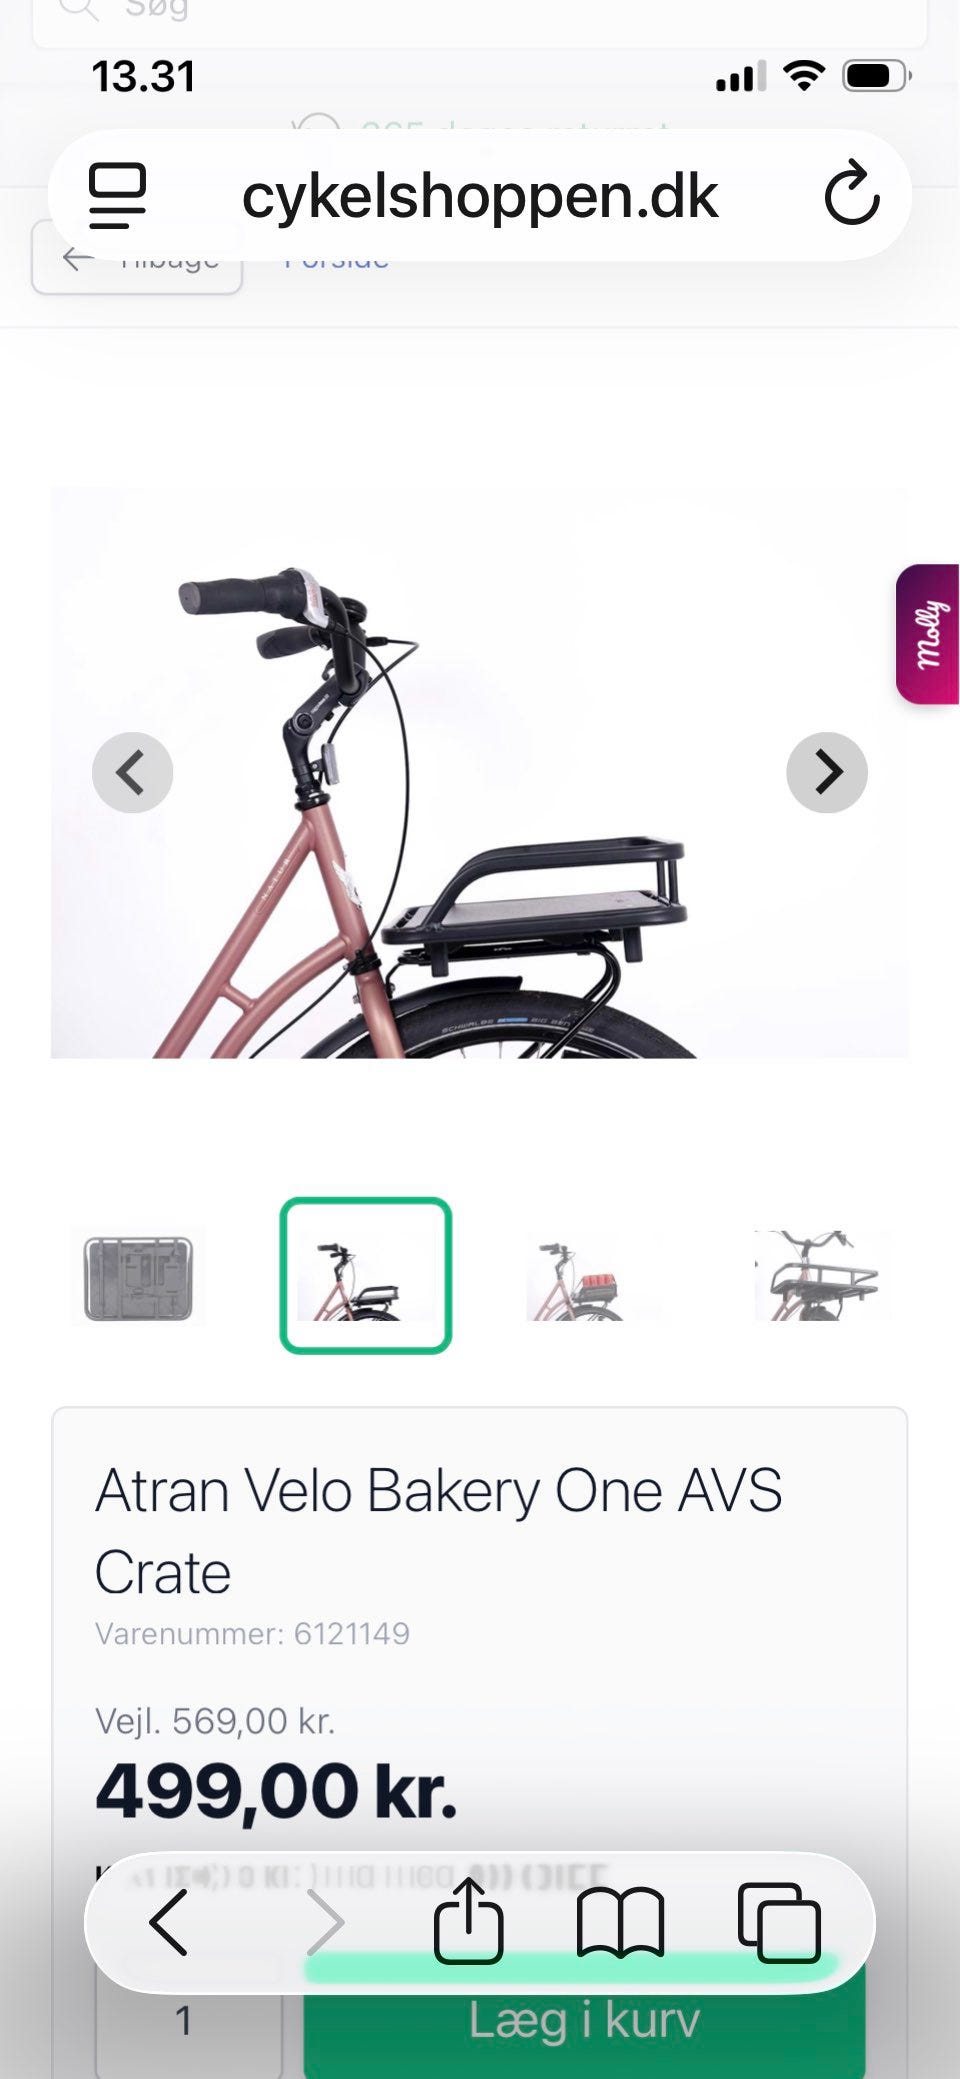Image resolution: width=960 pixels, height=2079 pixels.
Task: Select thumbnail showing red items in crate
Action: click(x=593, y=1277)
